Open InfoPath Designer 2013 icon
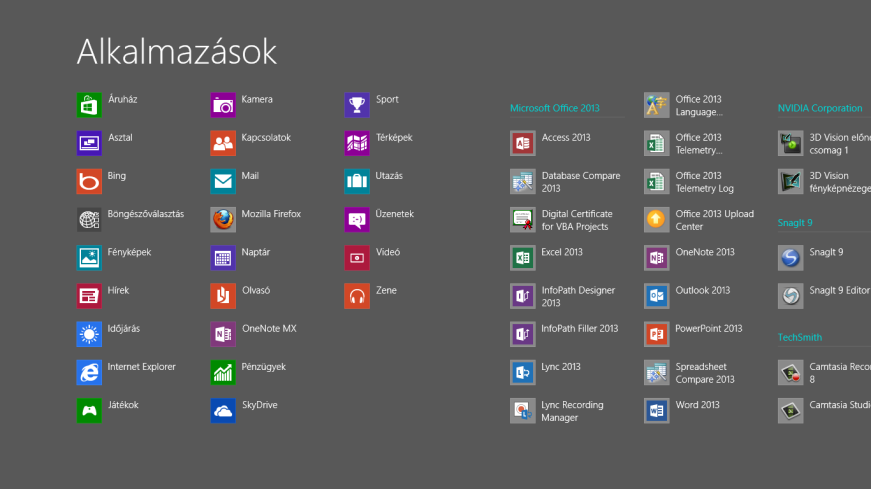871x489 pixels. point(523,296)
